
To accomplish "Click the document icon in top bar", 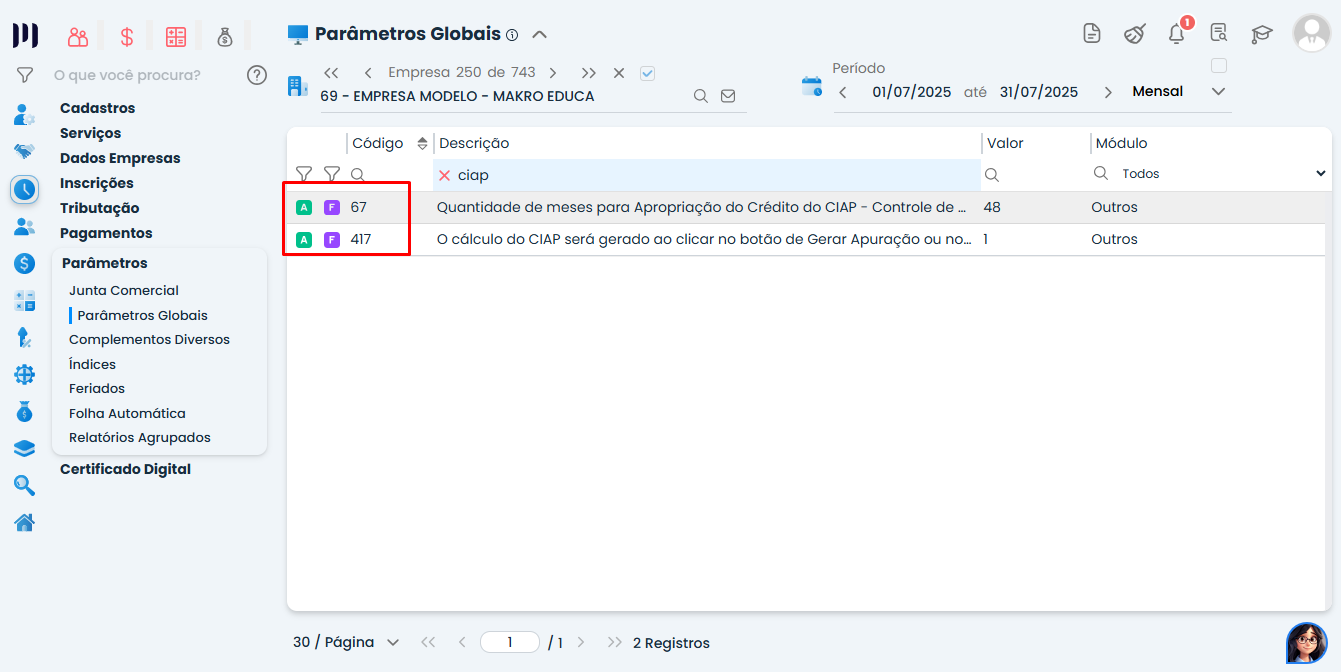I will tap(1092, 34).
